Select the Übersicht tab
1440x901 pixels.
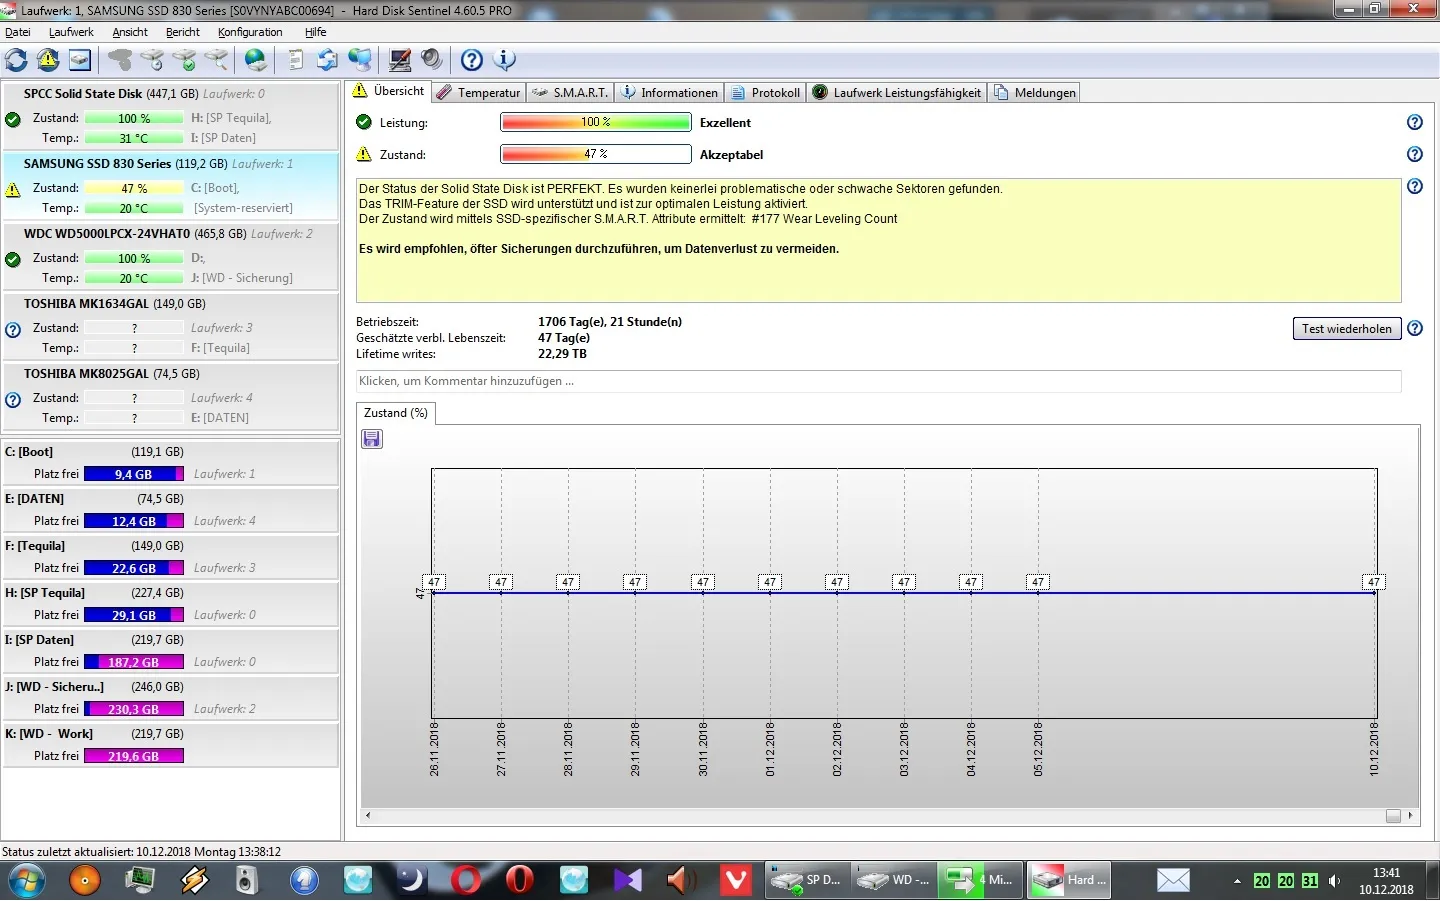click(x=388, y=91)
